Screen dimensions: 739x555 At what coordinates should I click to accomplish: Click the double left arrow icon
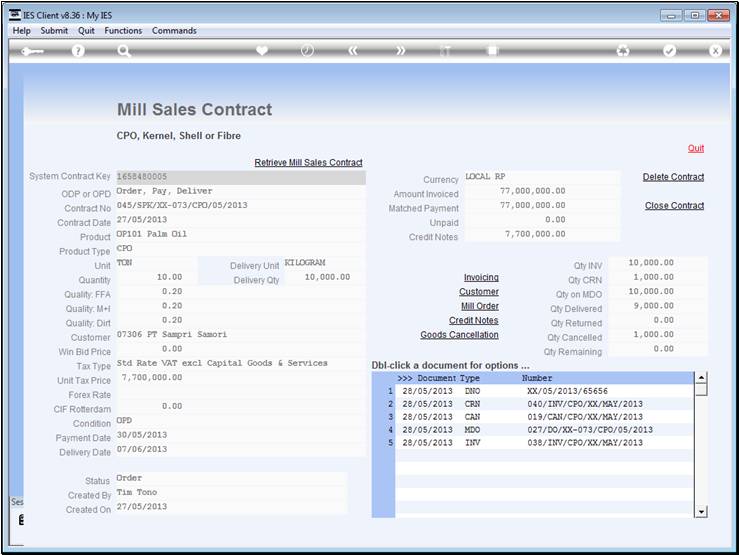pyautogui.click(x=353, y=51)
